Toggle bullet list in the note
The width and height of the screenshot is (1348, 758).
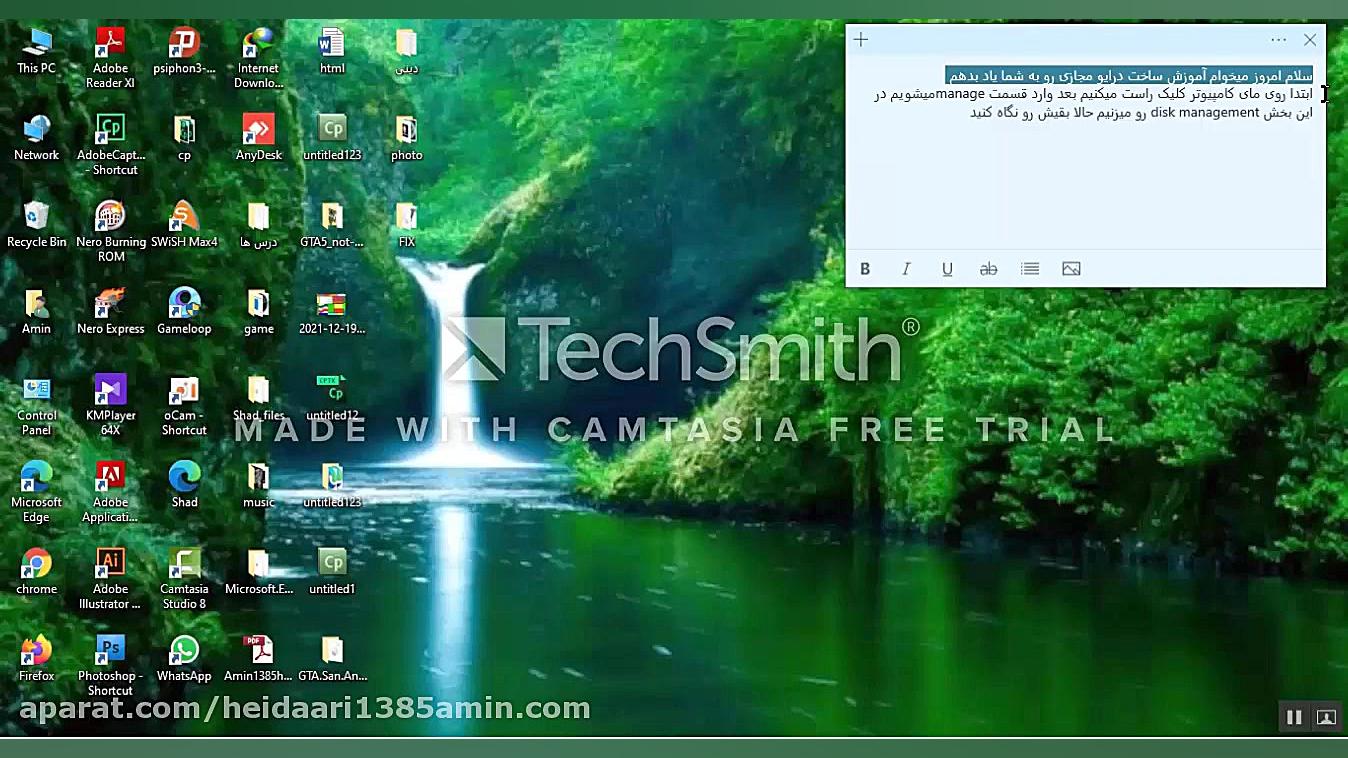coord(1030,269)
